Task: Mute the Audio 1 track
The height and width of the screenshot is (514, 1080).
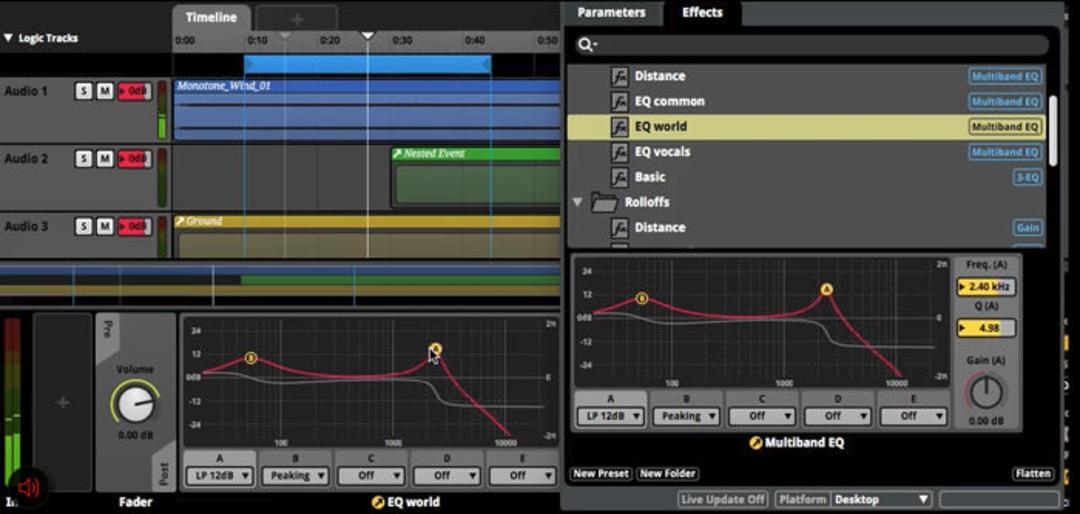Action: 105,92
